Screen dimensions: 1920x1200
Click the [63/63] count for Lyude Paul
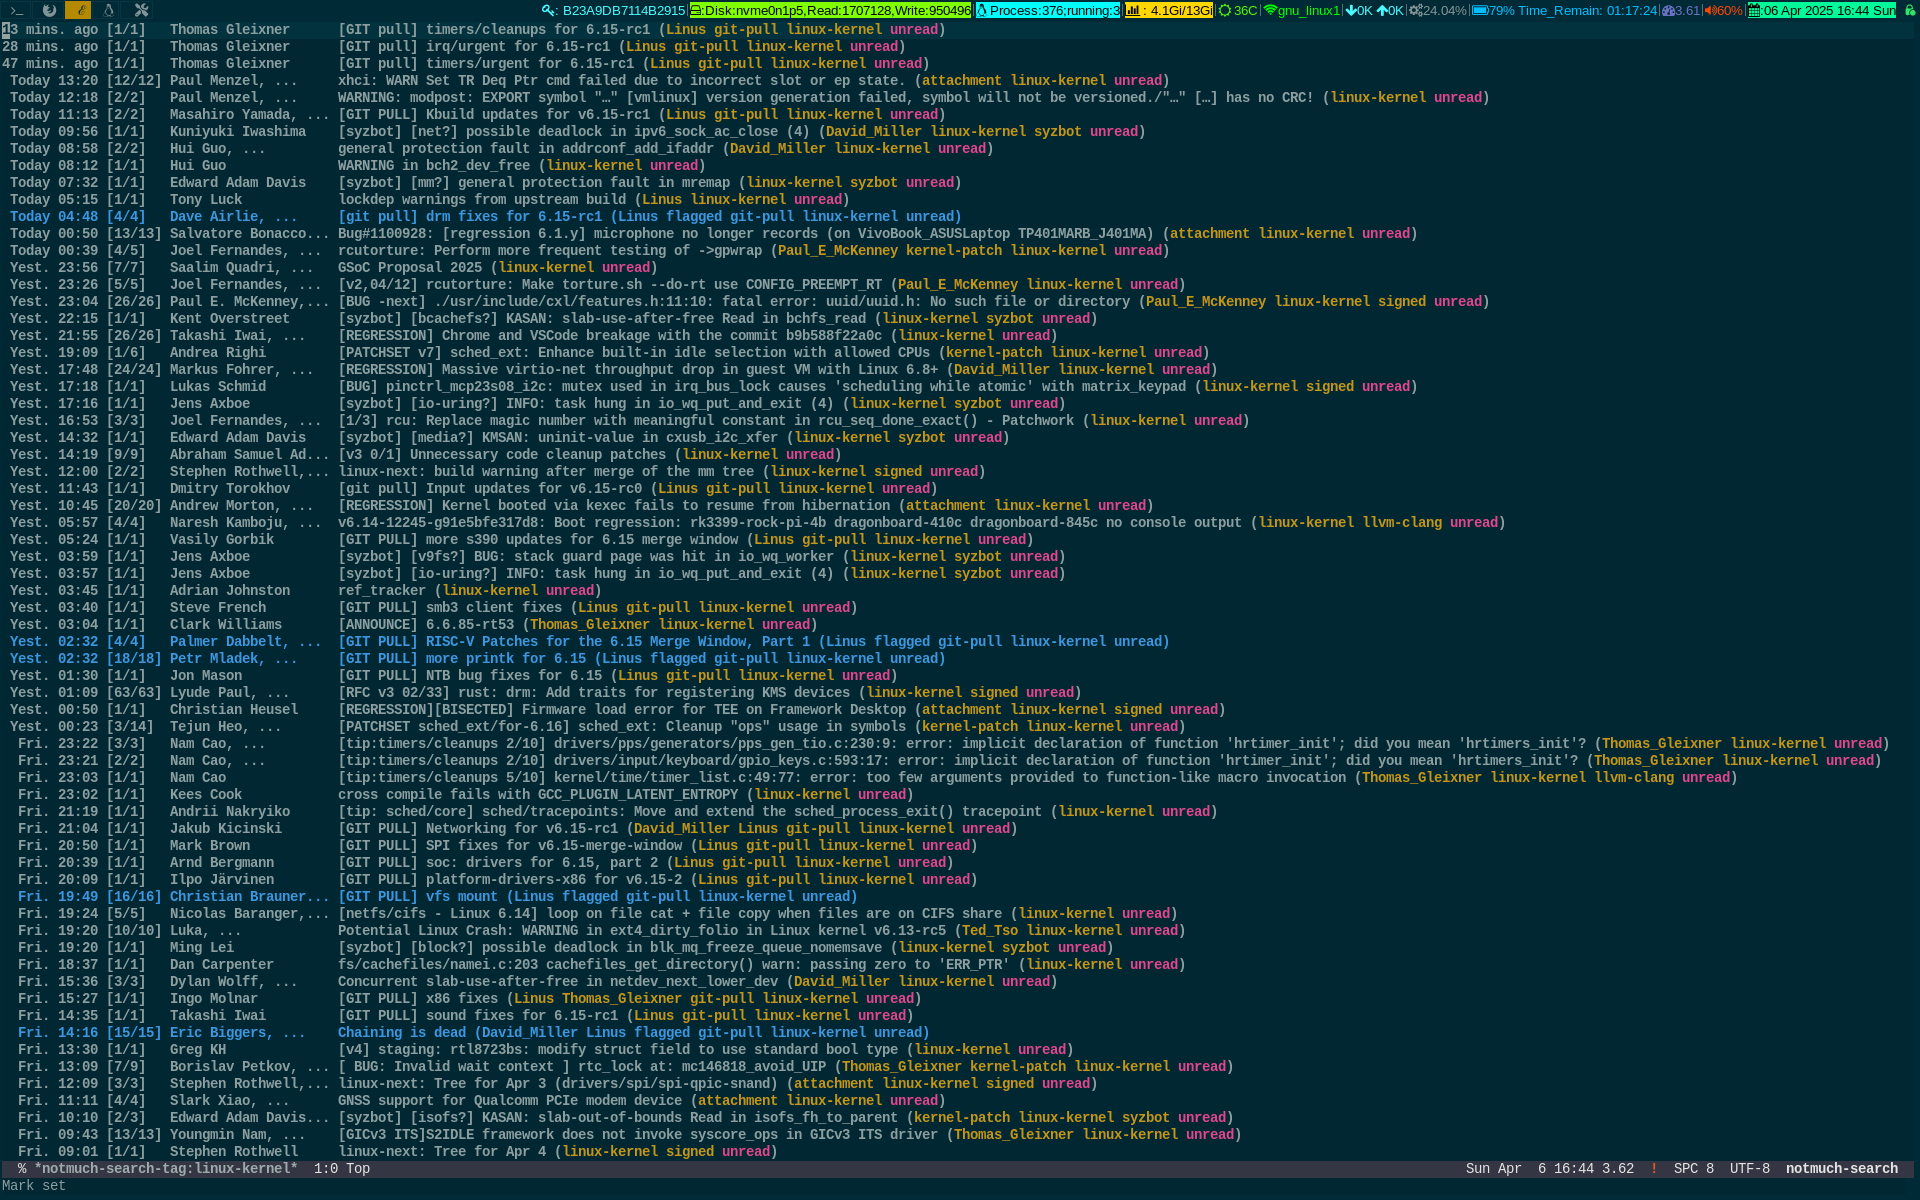coord(133,692)
